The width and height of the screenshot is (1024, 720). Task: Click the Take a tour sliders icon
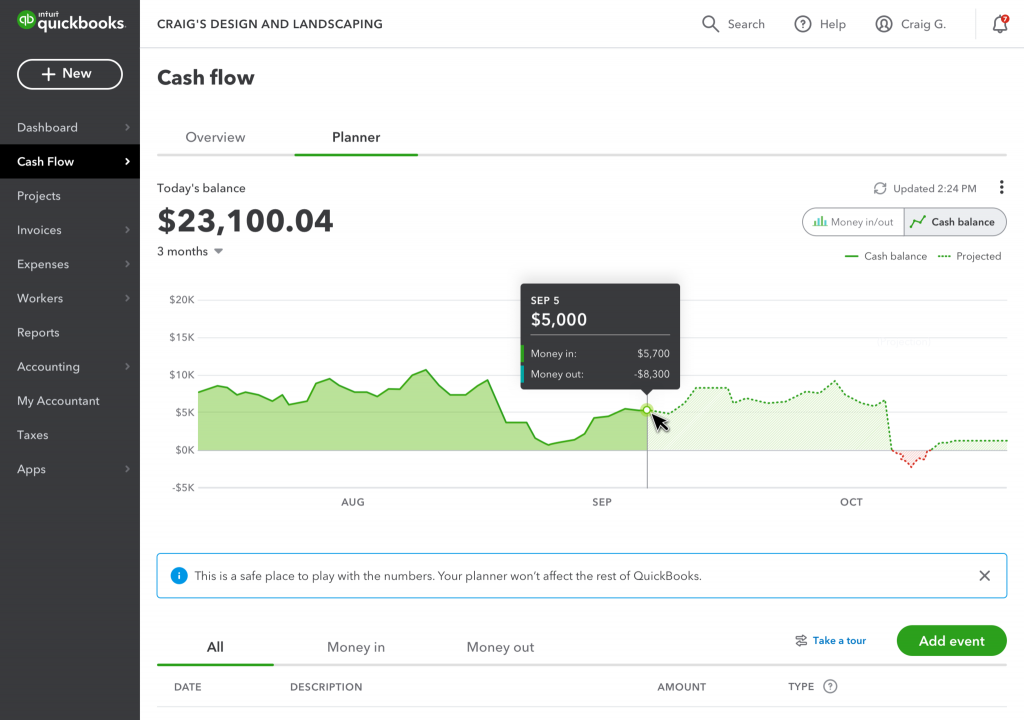tap(801, 641)
